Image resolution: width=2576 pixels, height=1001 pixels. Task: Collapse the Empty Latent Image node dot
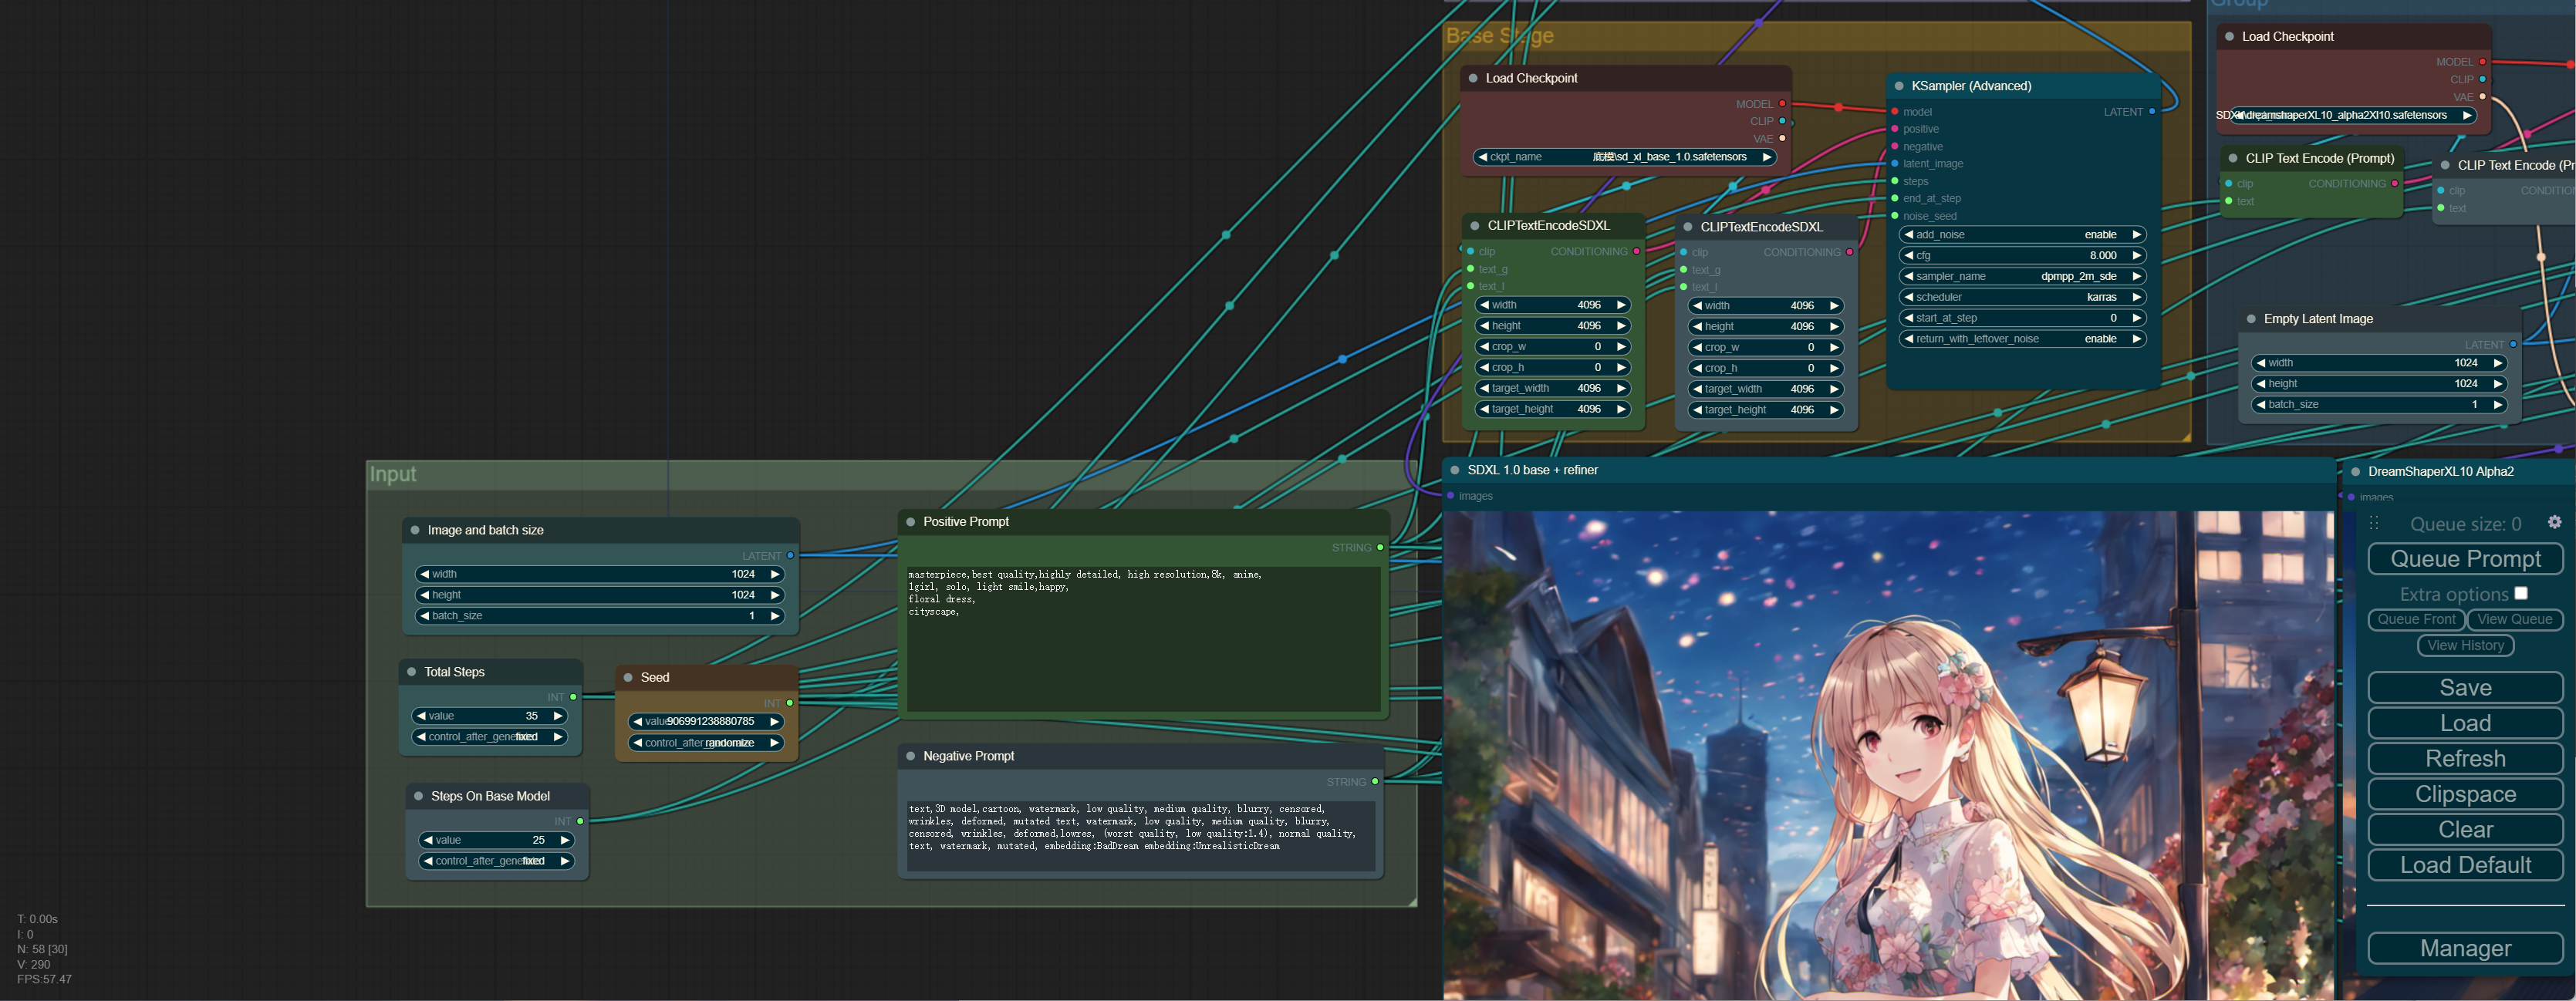[2251, 319]
